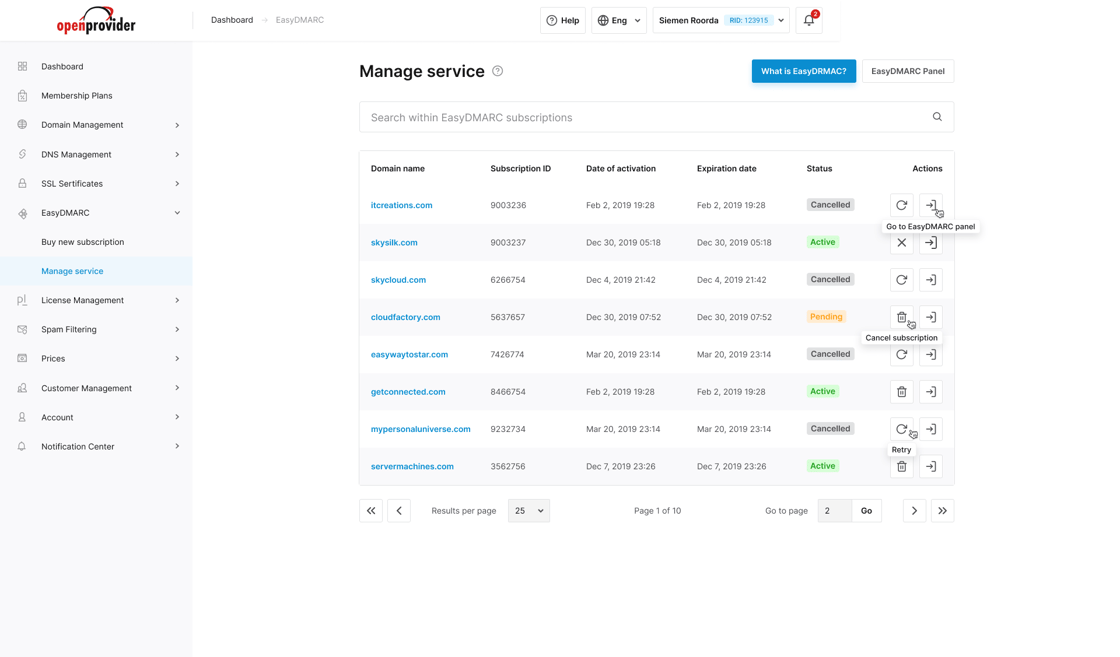1120x657 pixels.
Task: Click the notification bell icon
Action: (x=809, y=20)
